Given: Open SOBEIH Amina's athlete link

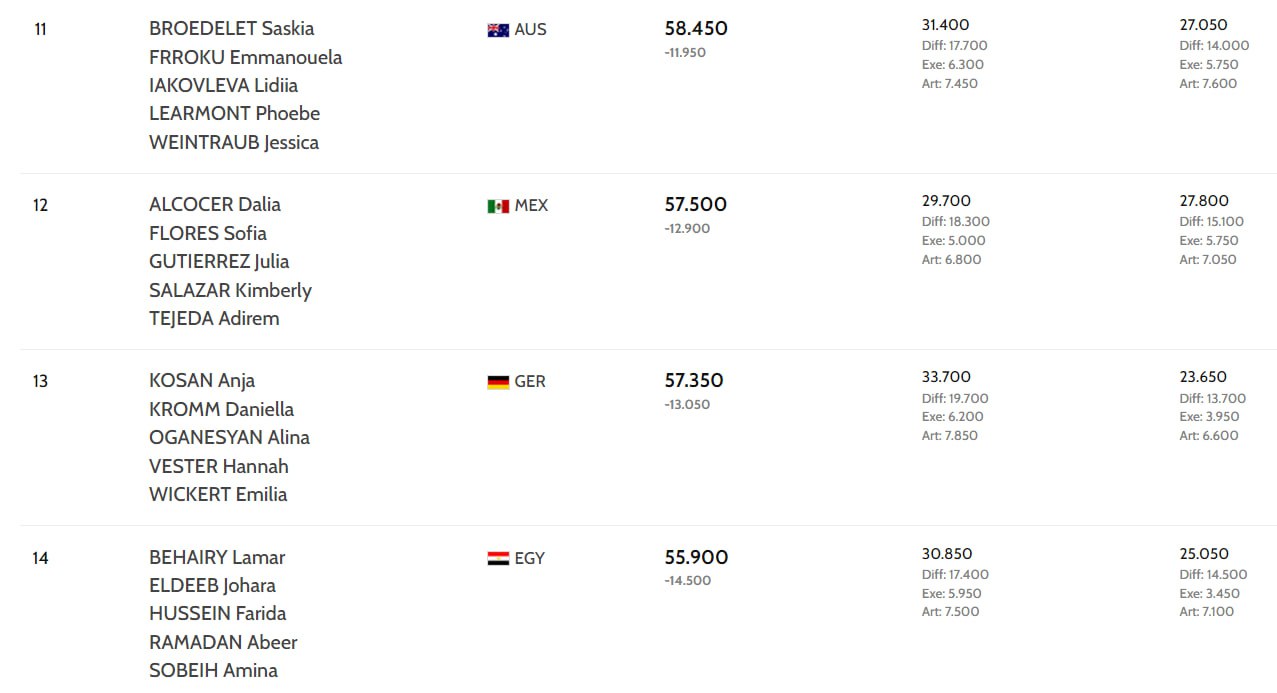Looking at the screenshot, I should click(x=213, y=670).
